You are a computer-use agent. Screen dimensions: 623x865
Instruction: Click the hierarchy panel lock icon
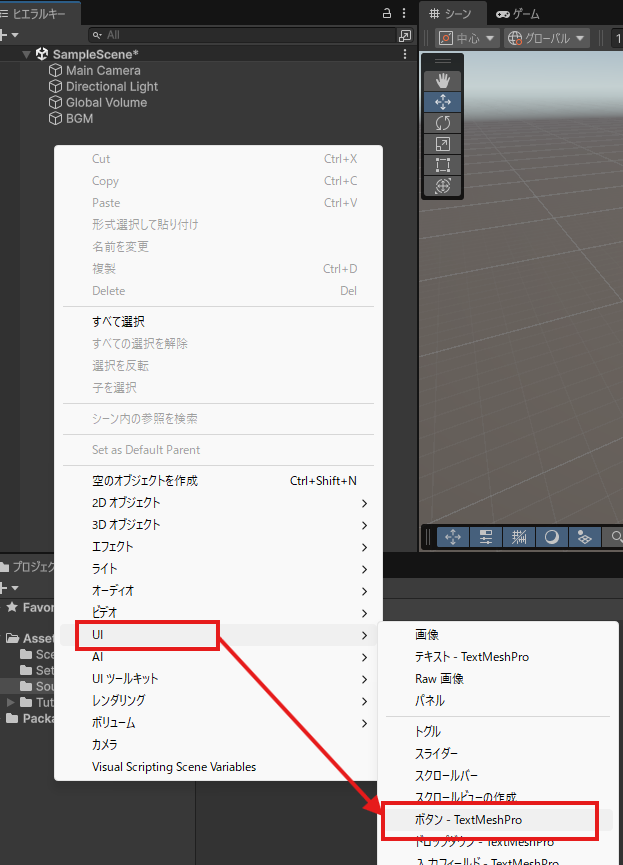tap(387, 13)
